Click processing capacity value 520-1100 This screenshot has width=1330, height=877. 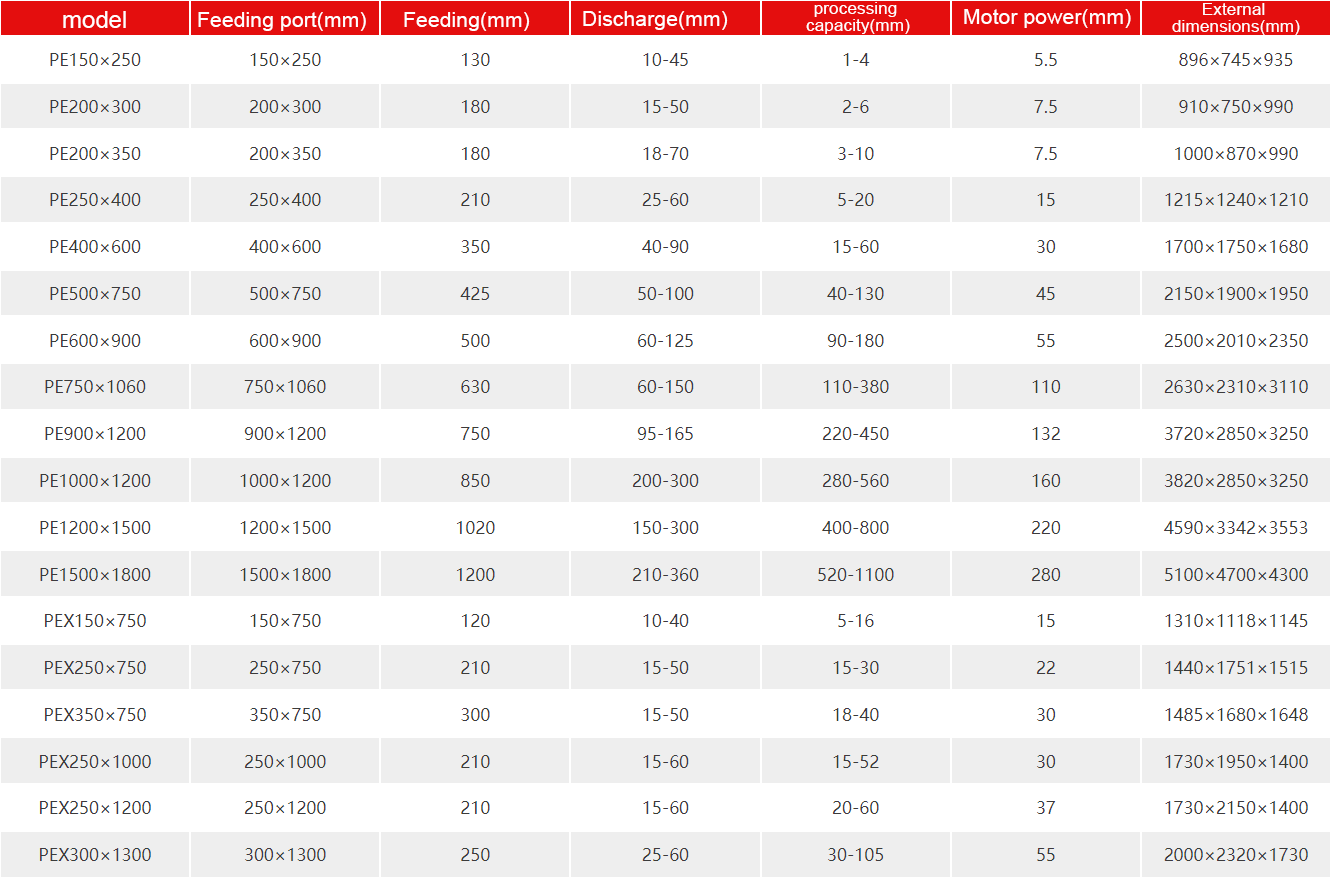(x=856, y=575)
